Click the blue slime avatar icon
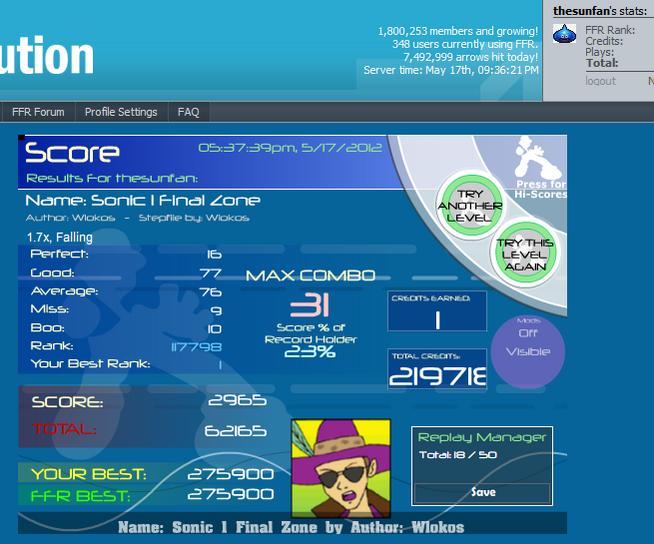 564,34
